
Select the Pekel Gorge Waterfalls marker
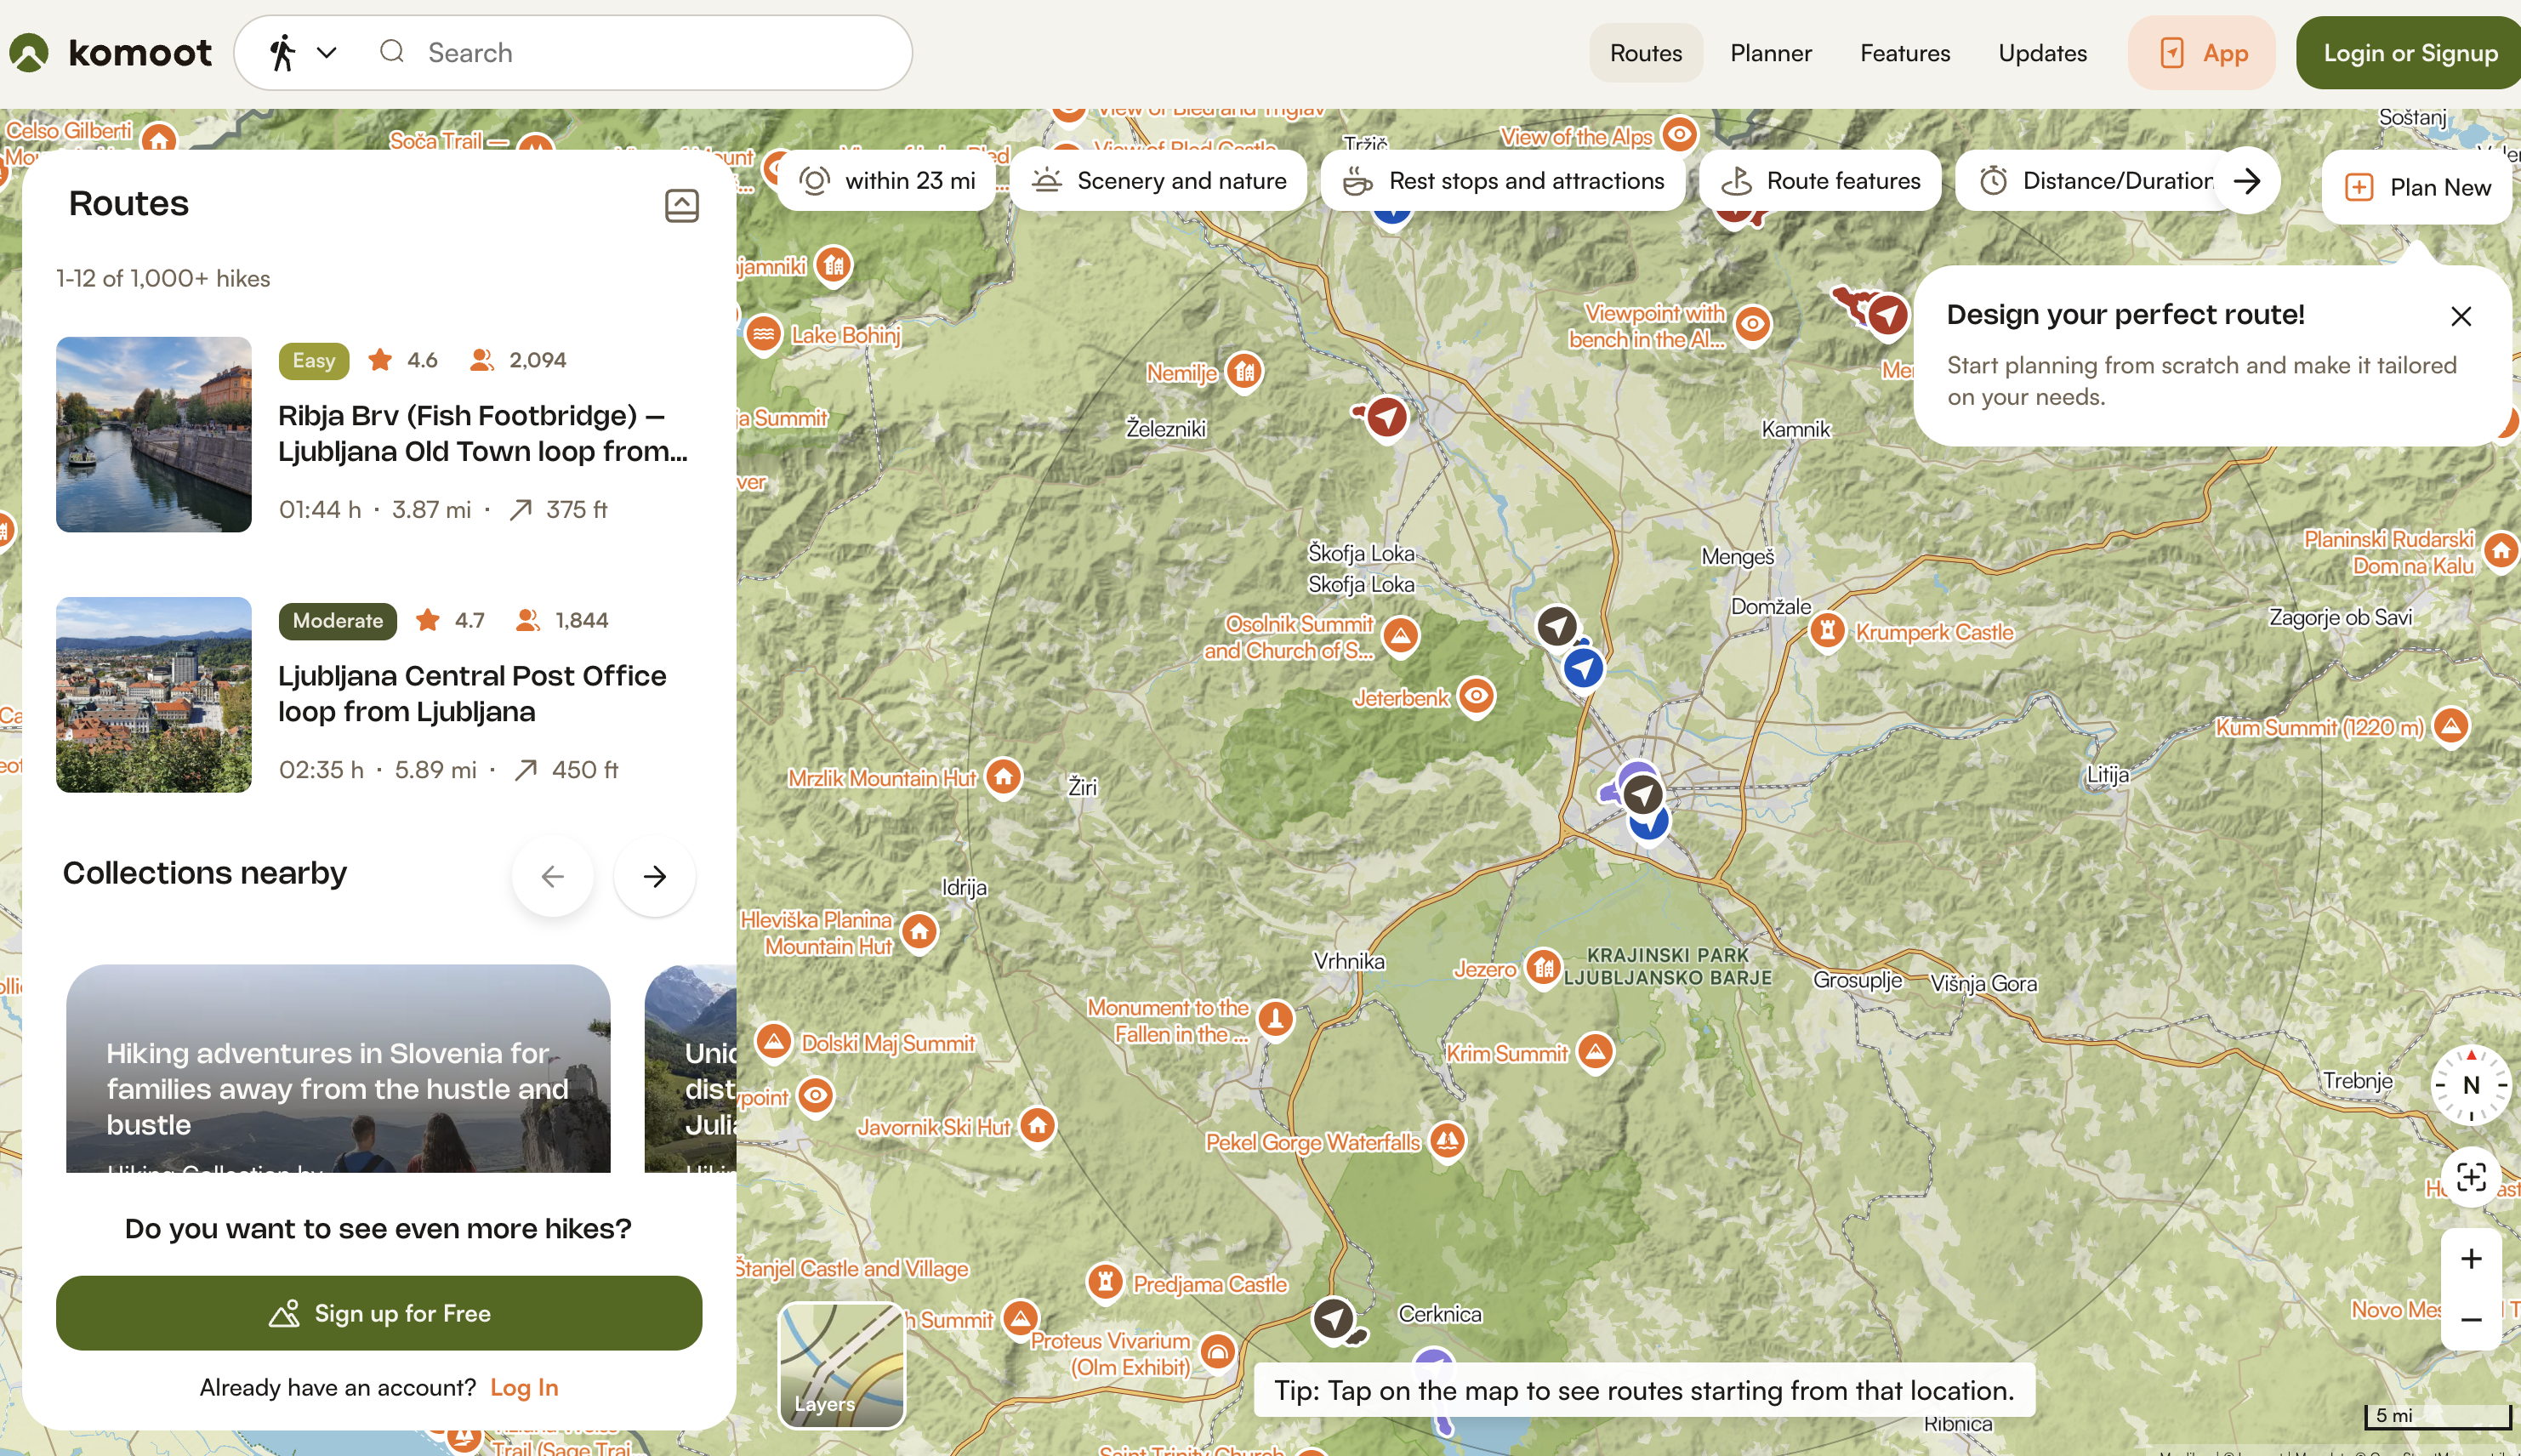(1447, 1140)
